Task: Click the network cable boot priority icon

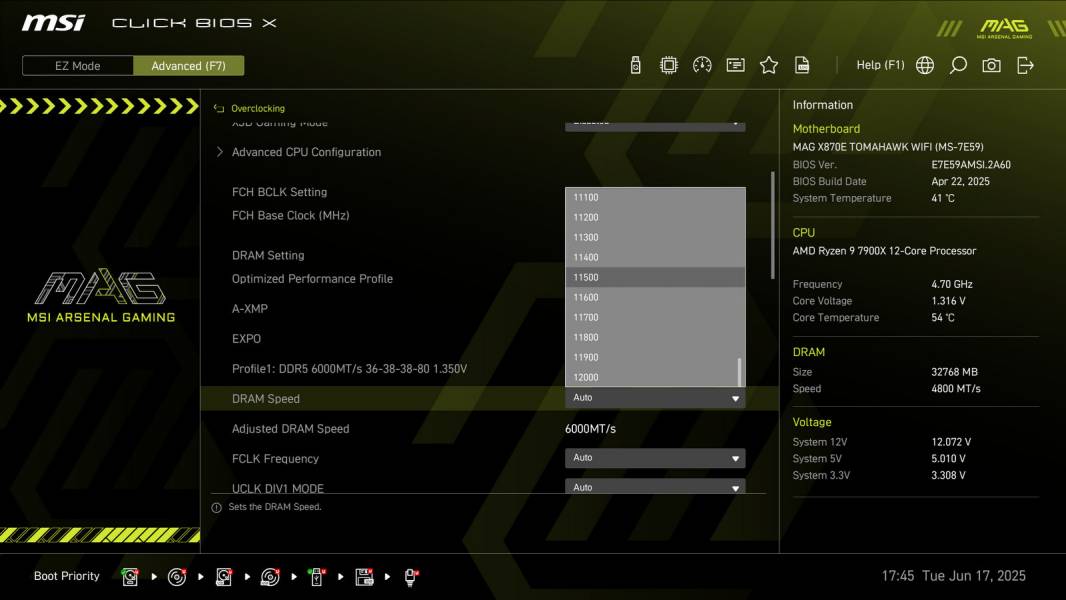Action: 411,577
